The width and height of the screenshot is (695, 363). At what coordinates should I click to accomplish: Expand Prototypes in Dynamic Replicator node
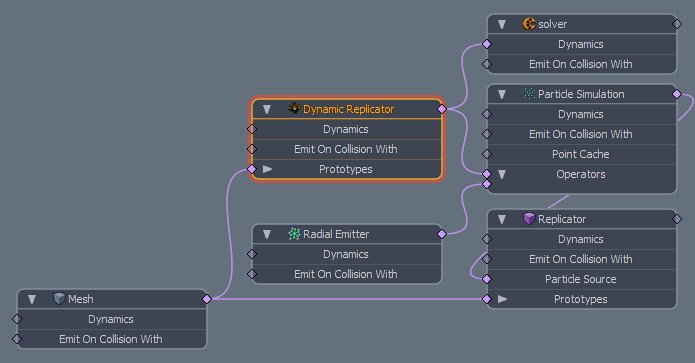pos(267,169)
